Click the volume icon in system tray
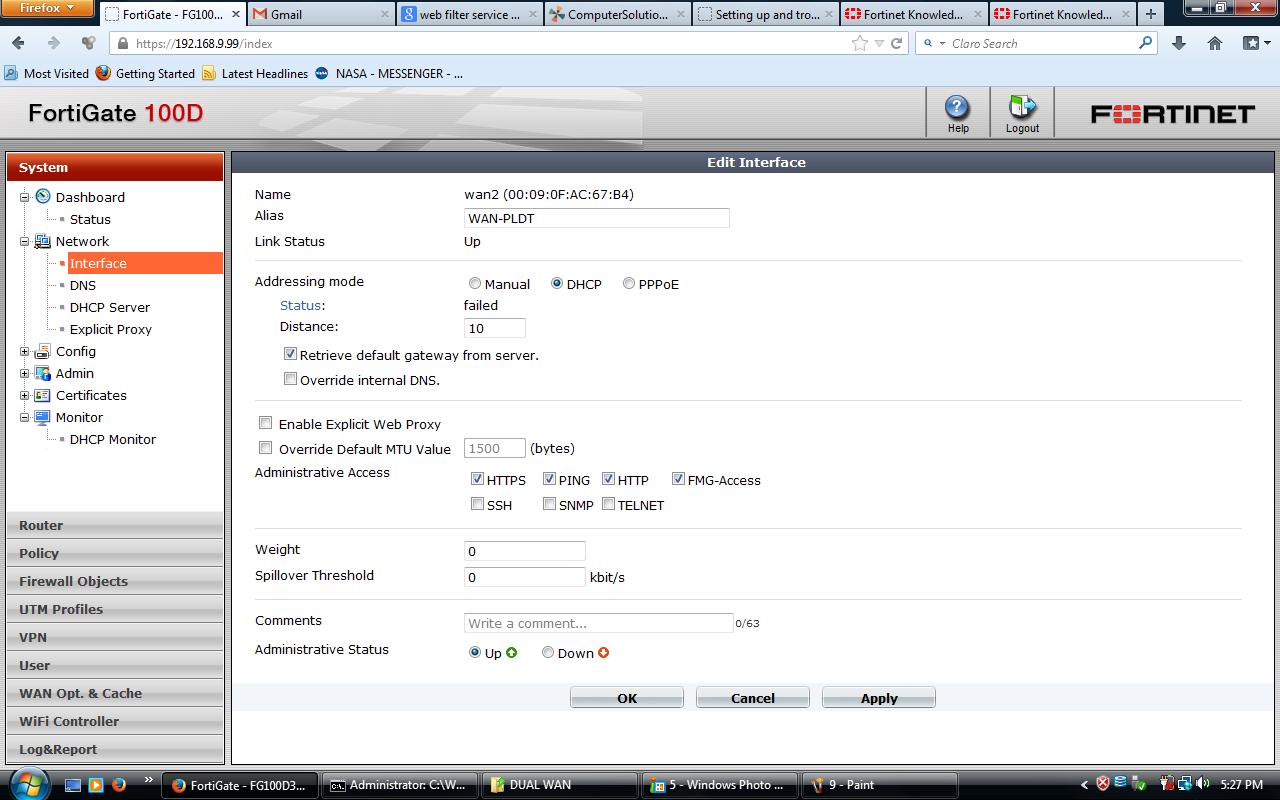1280x800 pixels. click(x=1201, y=784)
